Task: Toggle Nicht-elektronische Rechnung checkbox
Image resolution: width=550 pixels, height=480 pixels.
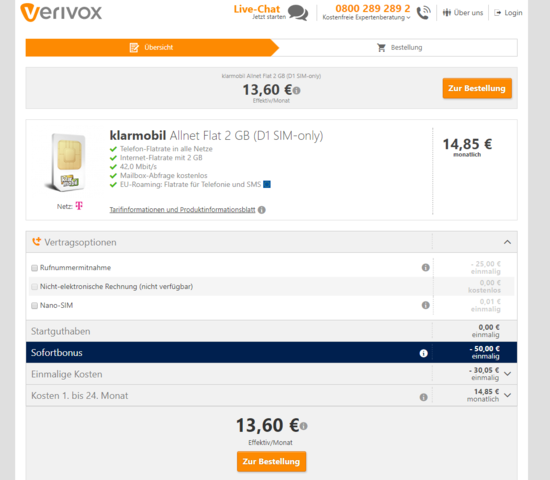Action: coord(34,287)
